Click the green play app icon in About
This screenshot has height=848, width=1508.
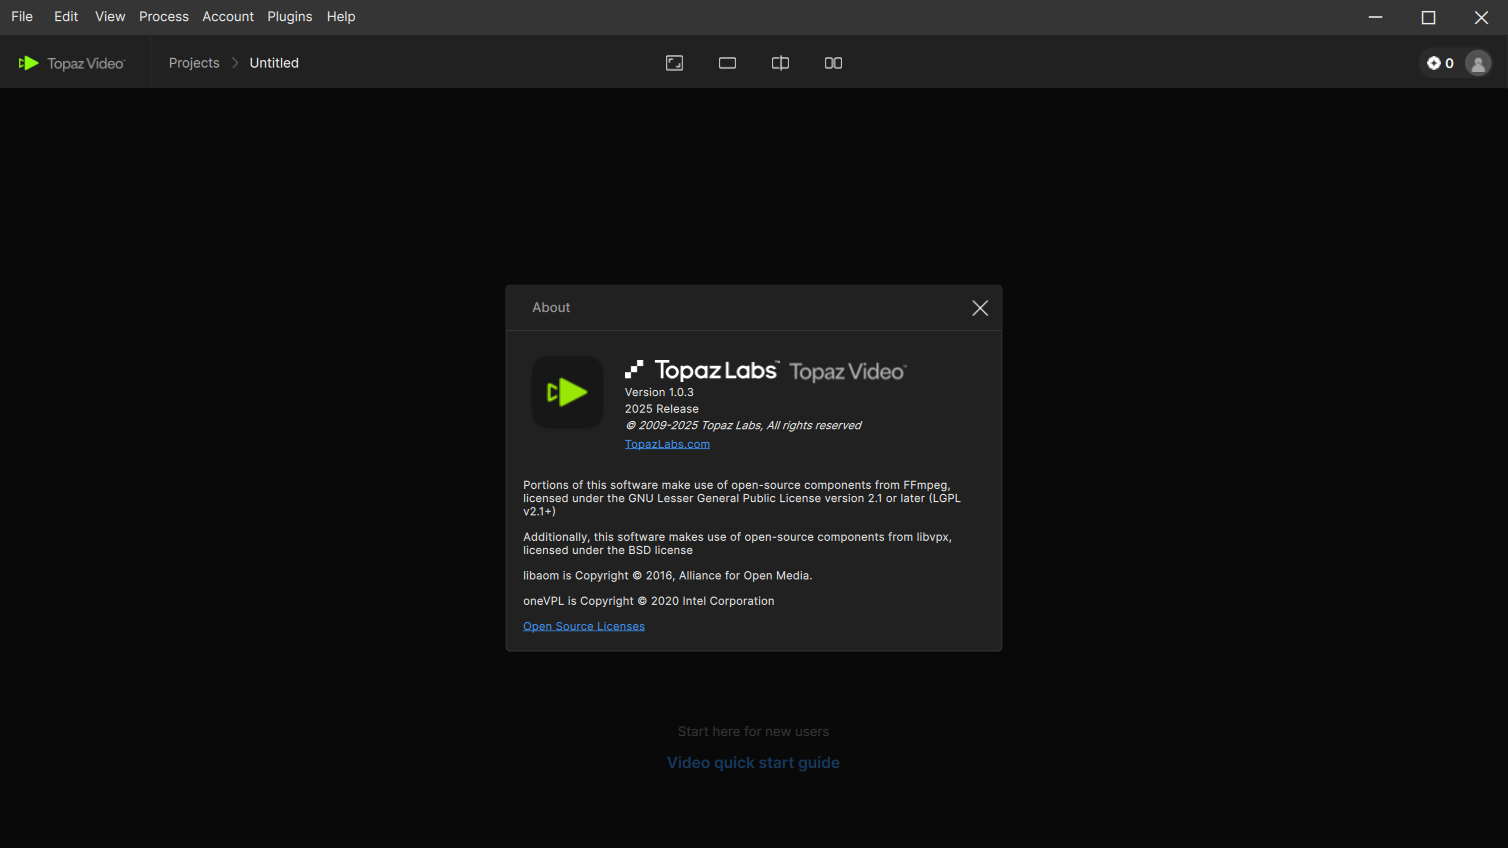click(x=567, y=392)
